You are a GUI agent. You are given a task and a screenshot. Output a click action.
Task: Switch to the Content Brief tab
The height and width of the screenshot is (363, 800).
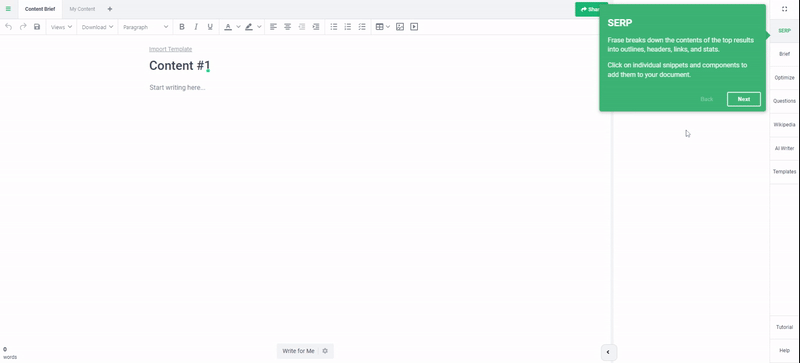[x=40, y=9]
